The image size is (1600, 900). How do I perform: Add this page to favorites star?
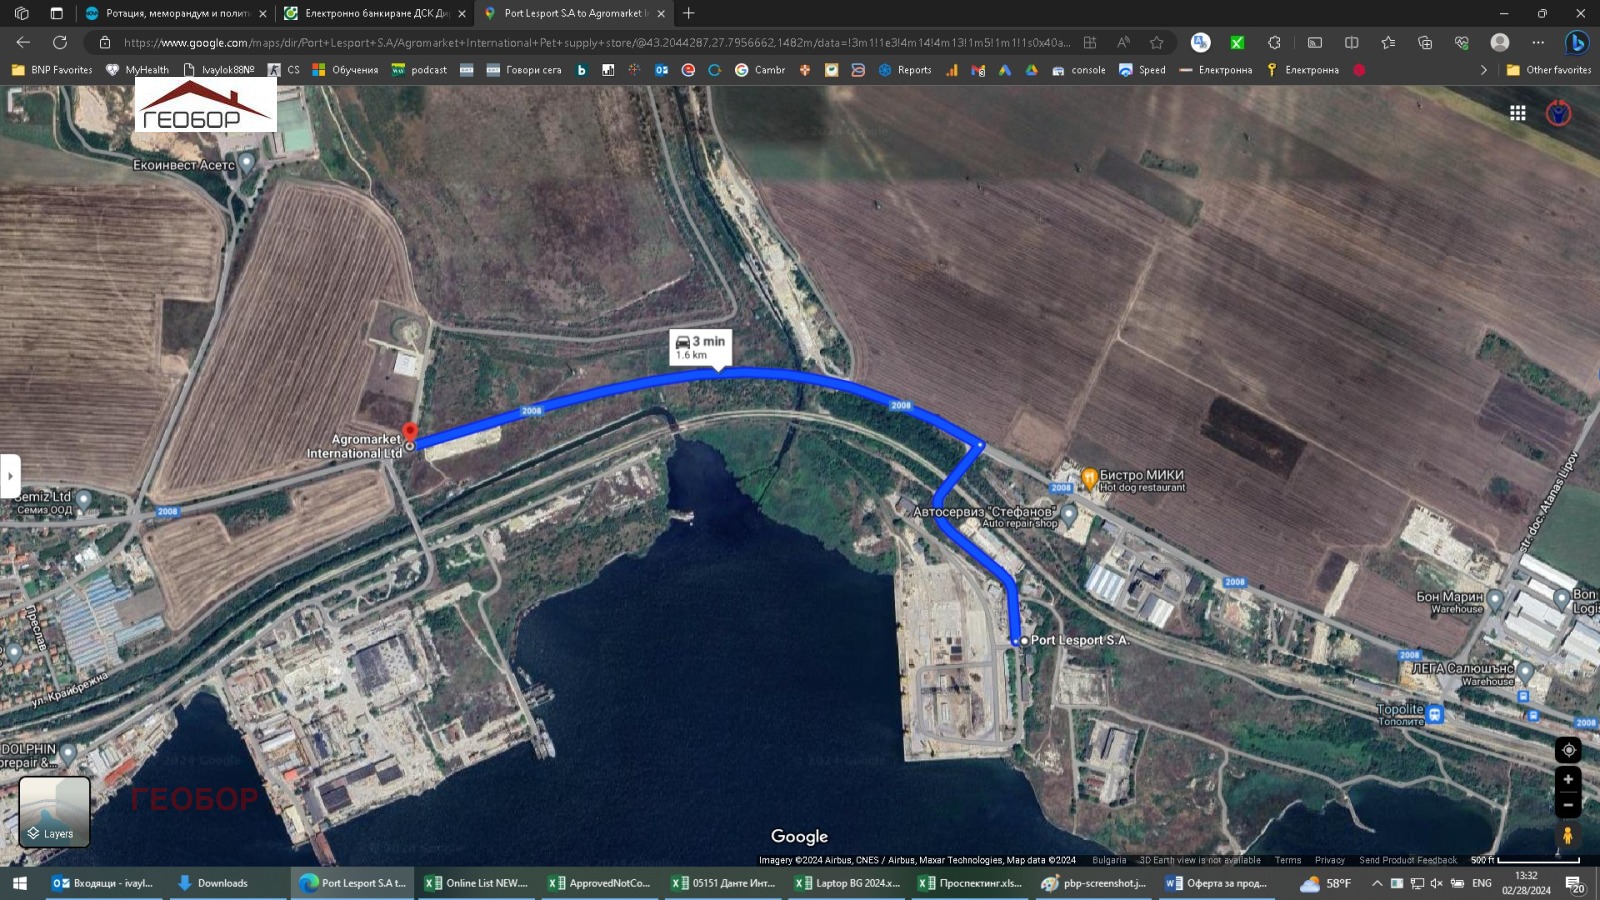1157,42
